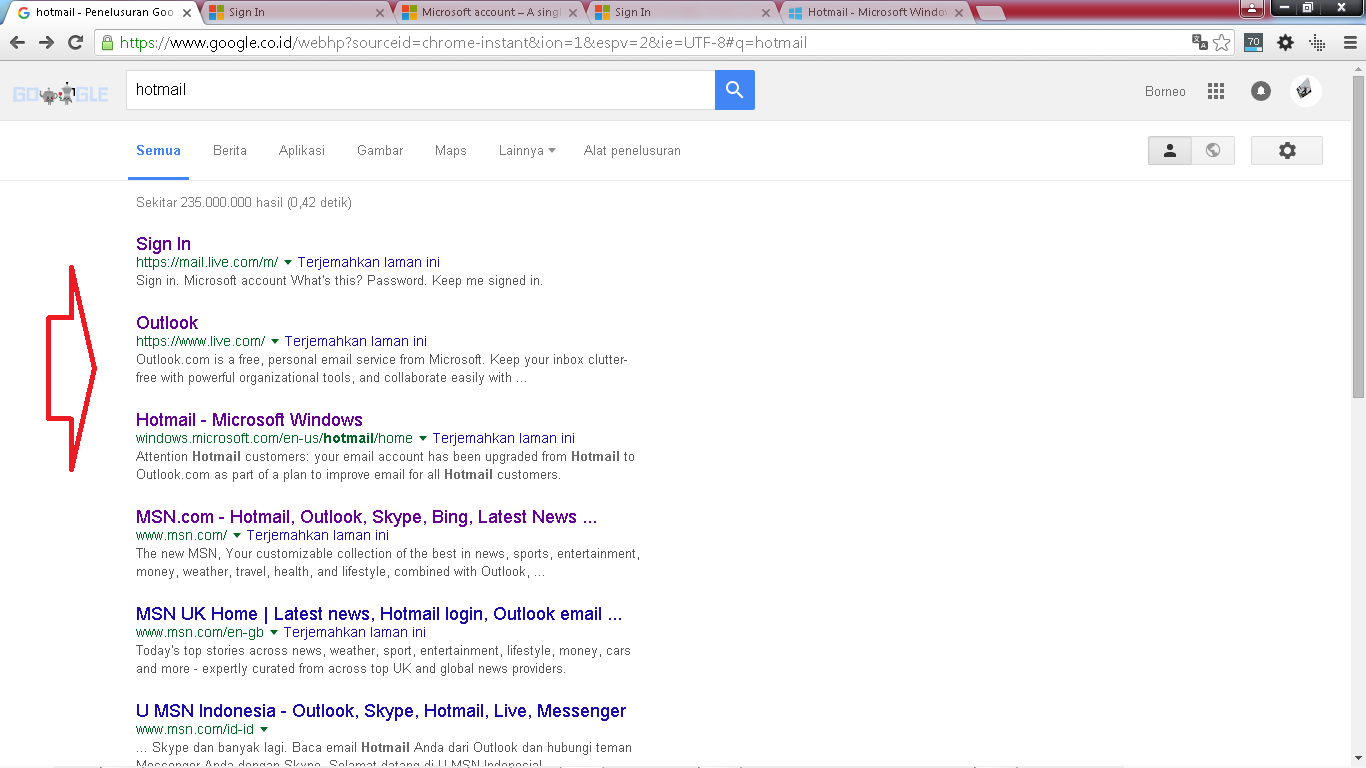Select the Semua search tab
The height and width of the screenshot is (768, 1366).
pyautogui.click(x=158, y=150)
